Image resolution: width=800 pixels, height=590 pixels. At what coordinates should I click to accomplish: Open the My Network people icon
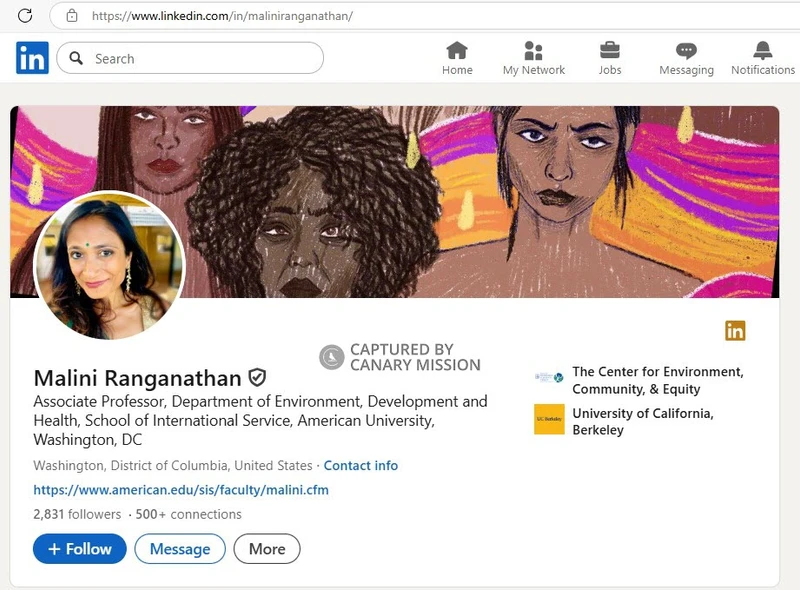[533, 51]
